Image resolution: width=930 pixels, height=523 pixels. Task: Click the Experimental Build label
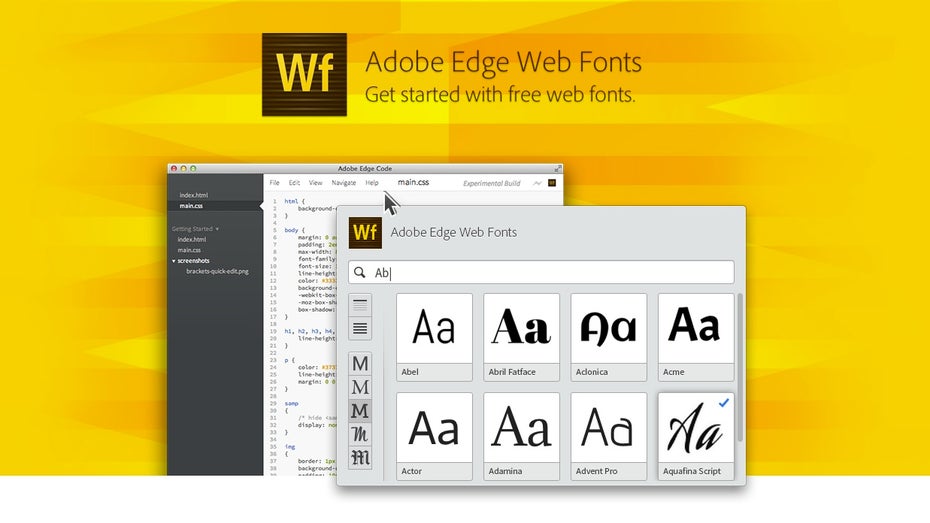pyautogui.click(x=491, y=183)
